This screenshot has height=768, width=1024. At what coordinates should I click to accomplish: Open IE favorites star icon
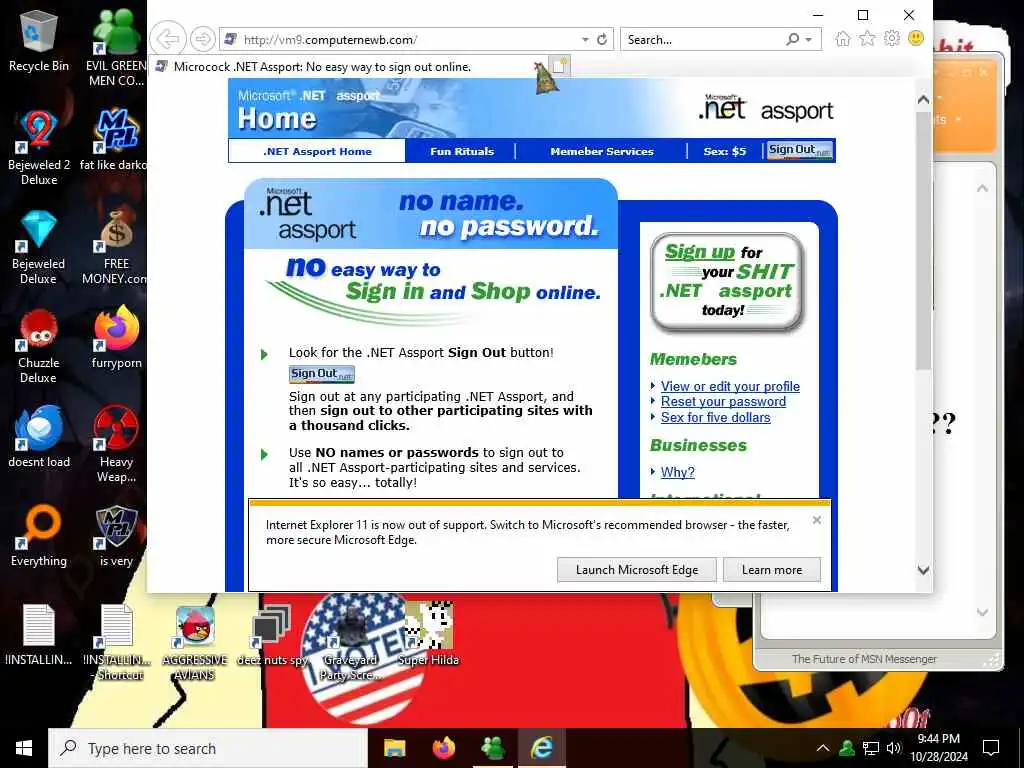click(x=867, y=39)
